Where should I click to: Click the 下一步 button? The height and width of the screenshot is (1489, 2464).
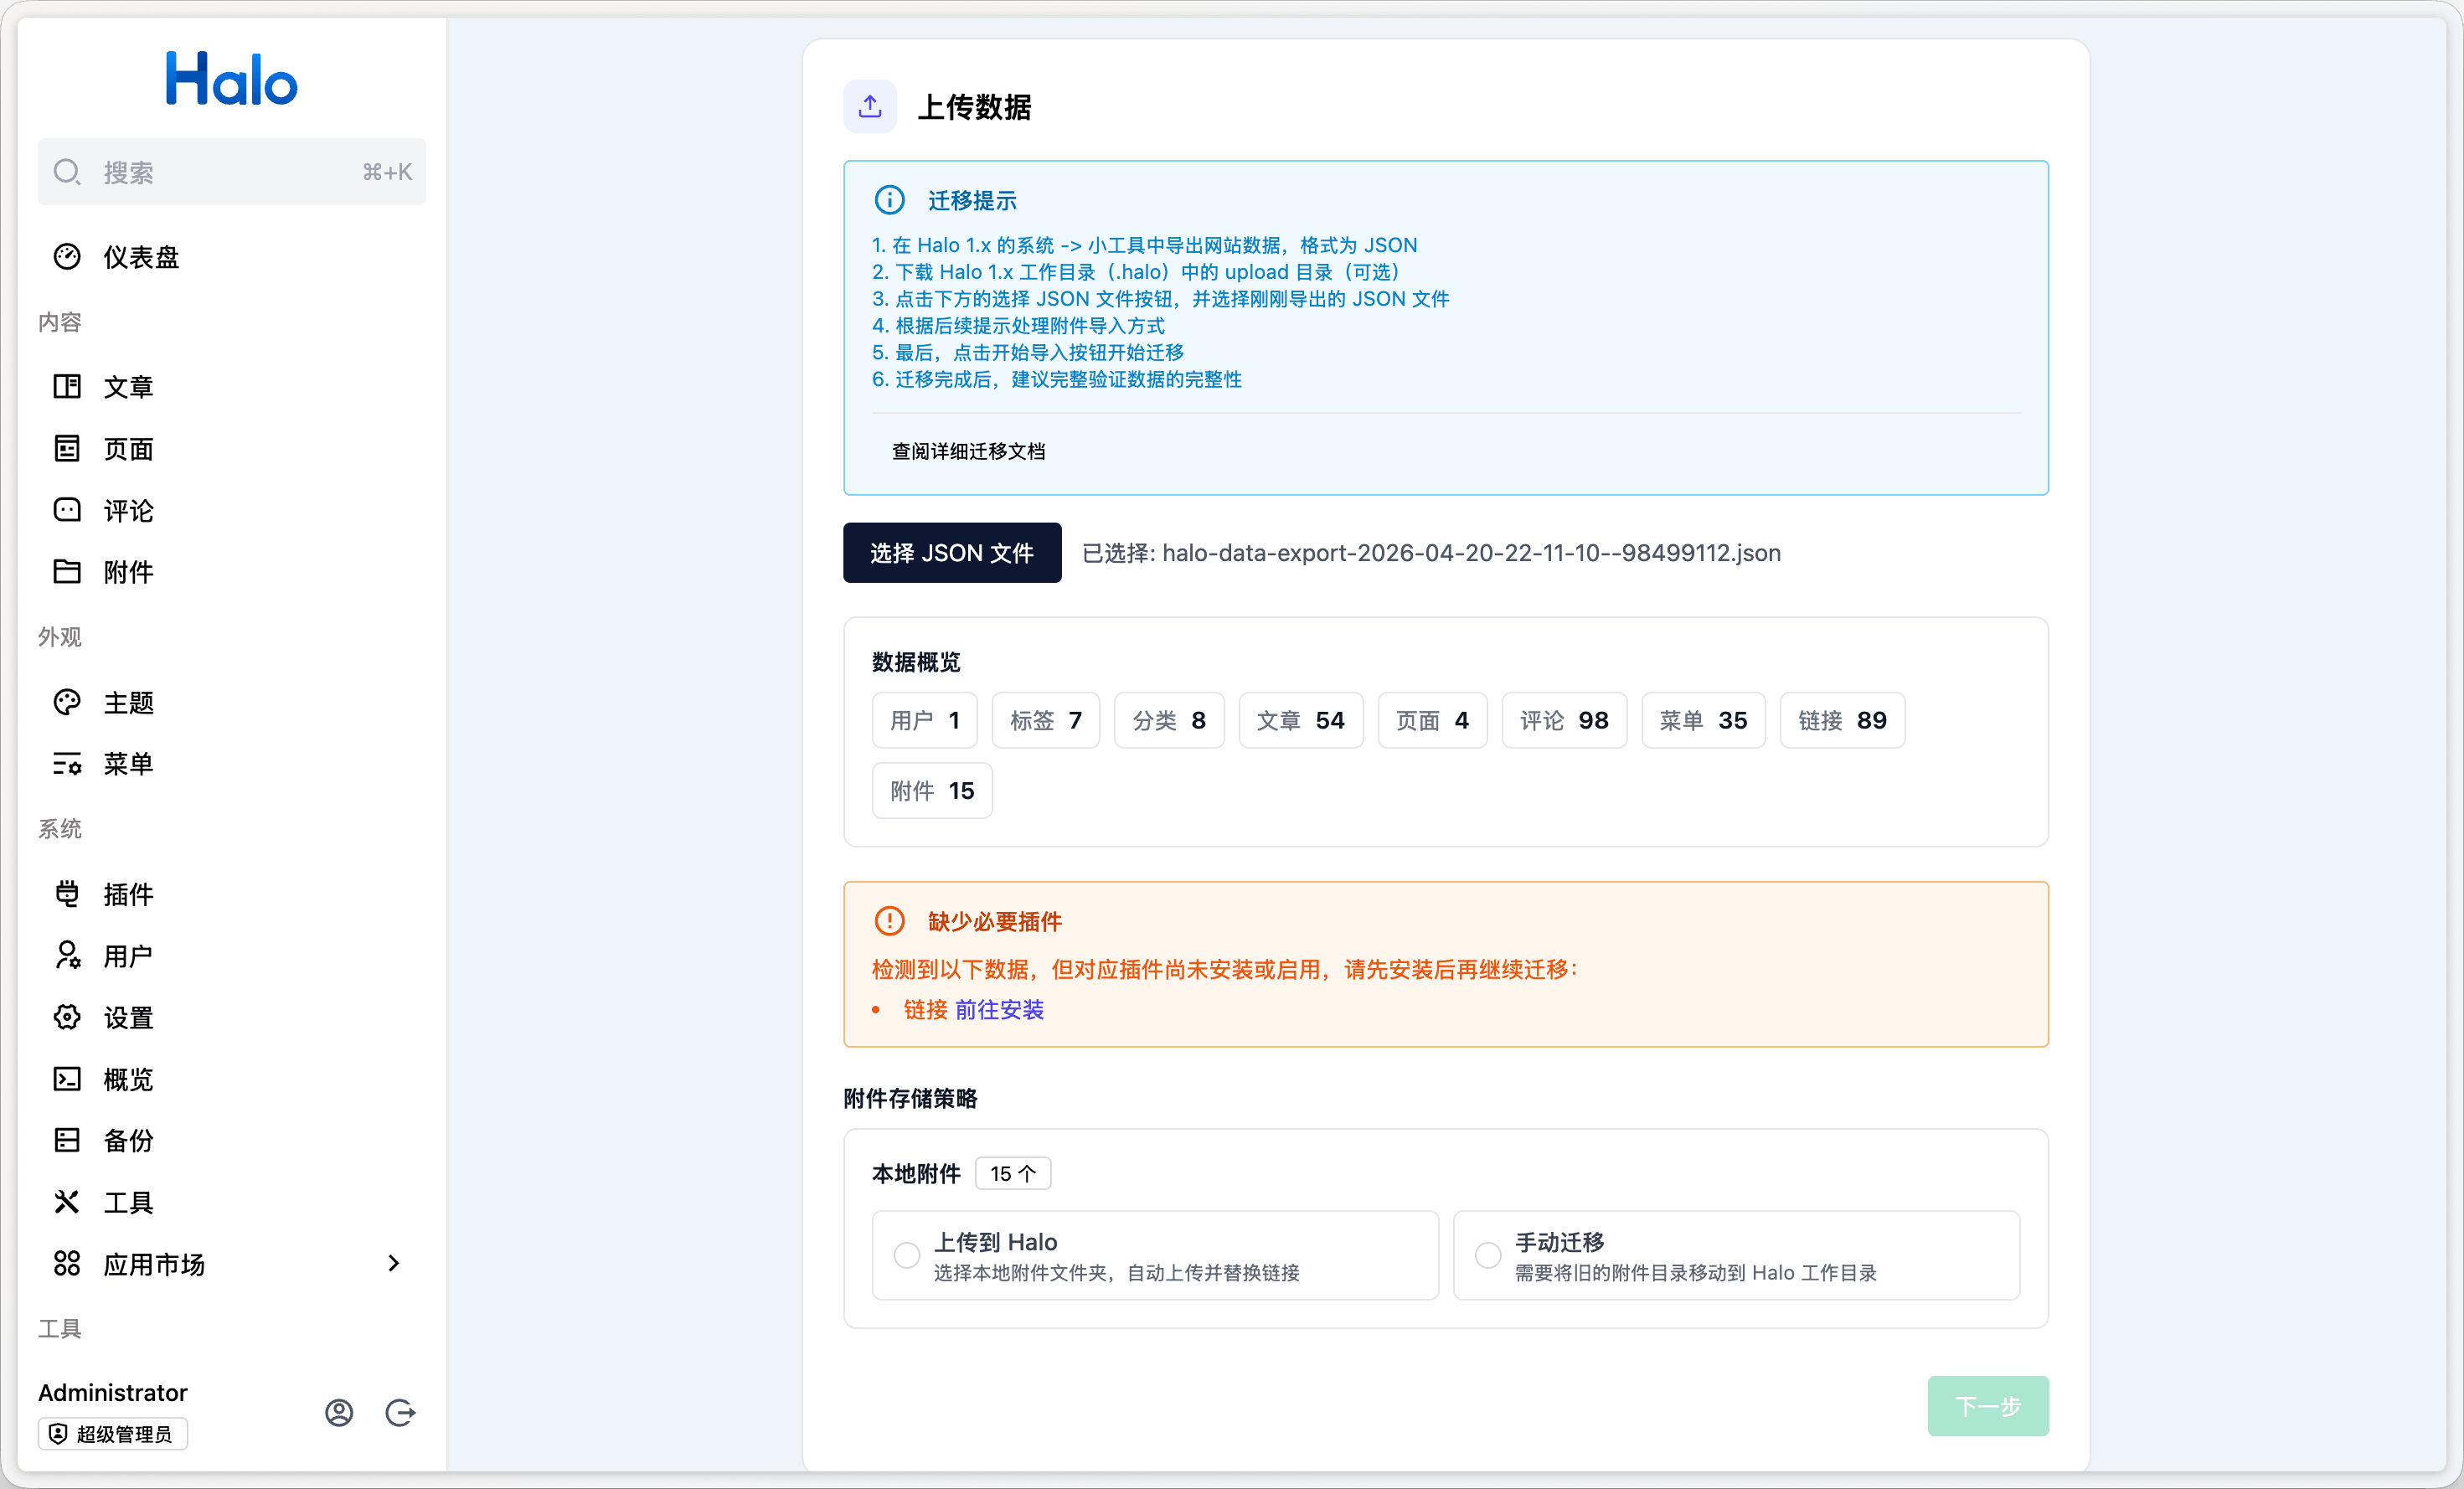1987,1406
